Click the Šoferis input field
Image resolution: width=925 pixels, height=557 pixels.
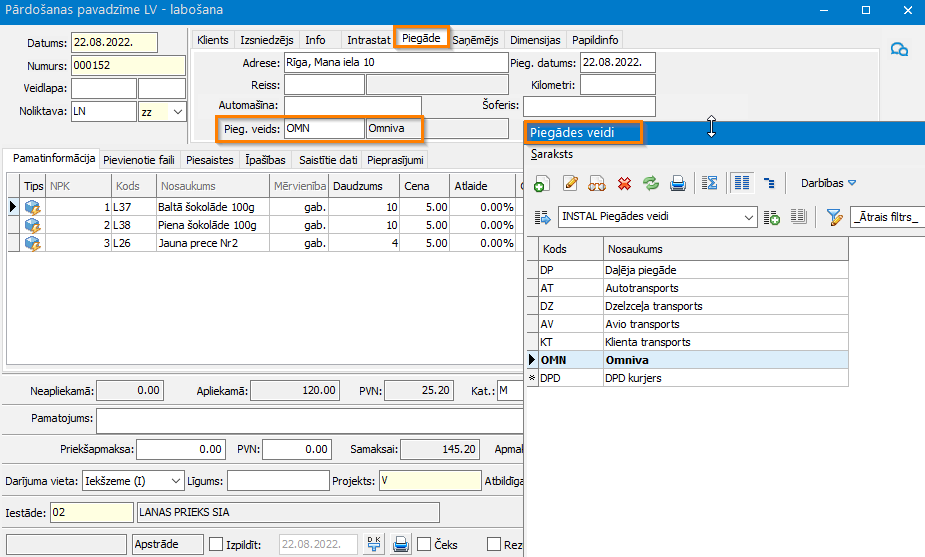(589, 106)
